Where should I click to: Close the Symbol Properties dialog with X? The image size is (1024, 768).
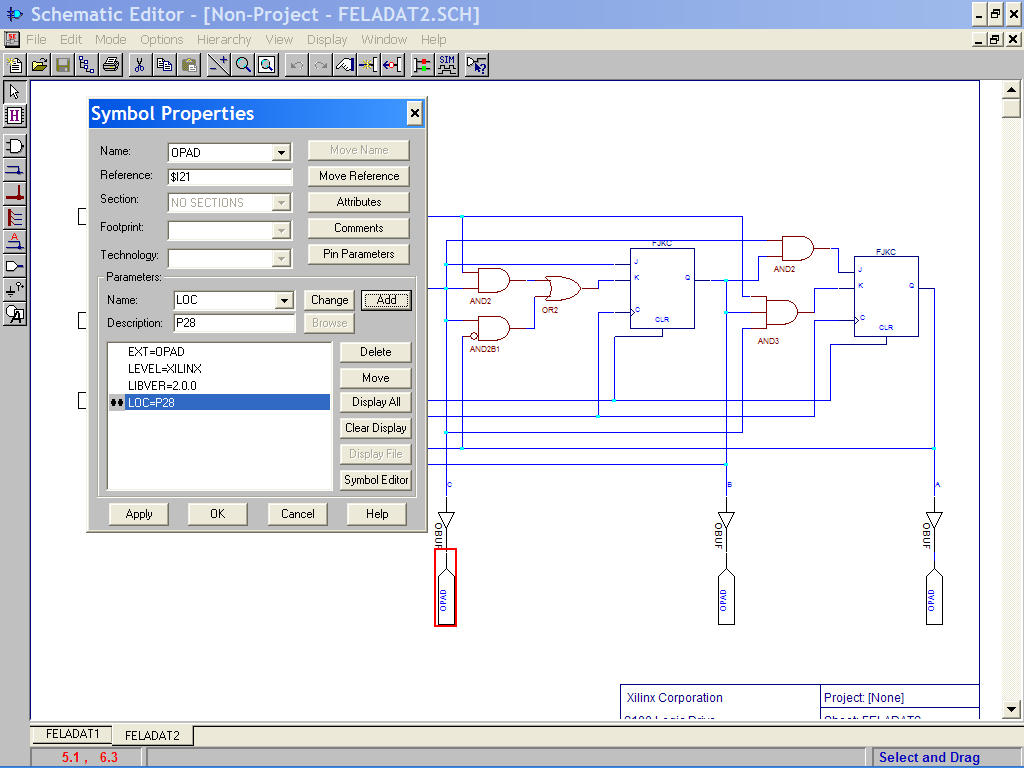click(414, 114)
